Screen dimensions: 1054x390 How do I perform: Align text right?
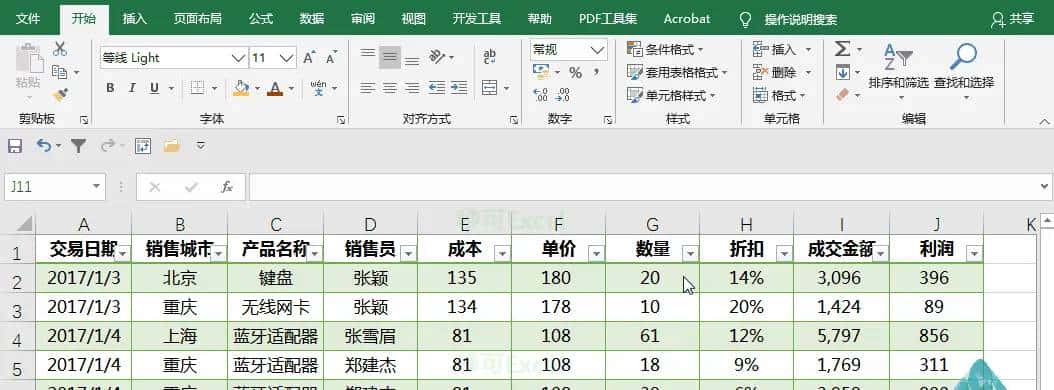point(412,88)
